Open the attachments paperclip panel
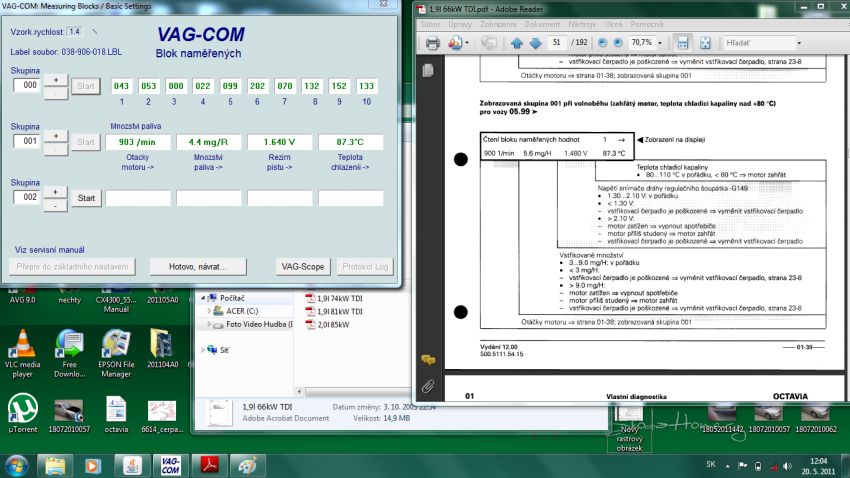 (x=428, y=385)
